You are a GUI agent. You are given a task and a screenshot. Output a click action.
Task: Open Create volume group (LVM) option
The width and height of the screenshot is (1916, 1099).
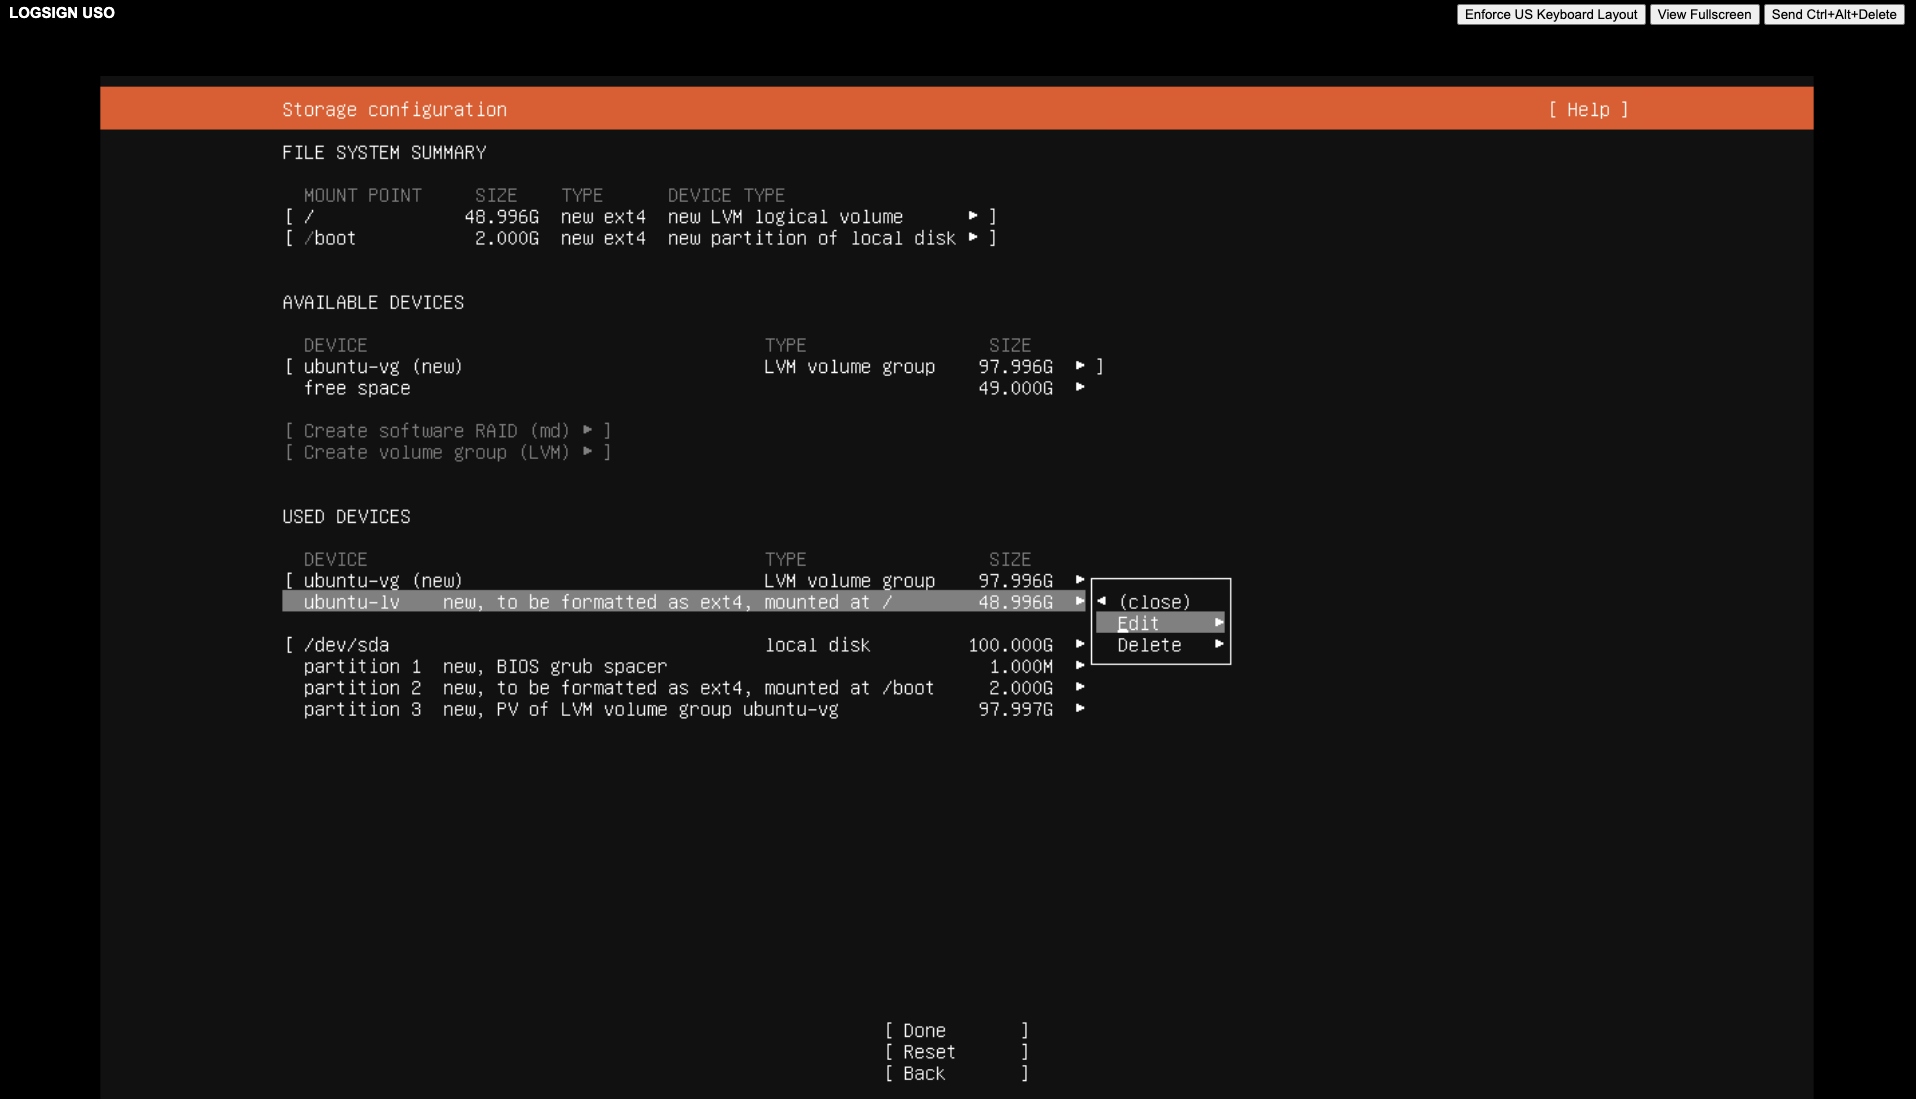click(447, 452)
